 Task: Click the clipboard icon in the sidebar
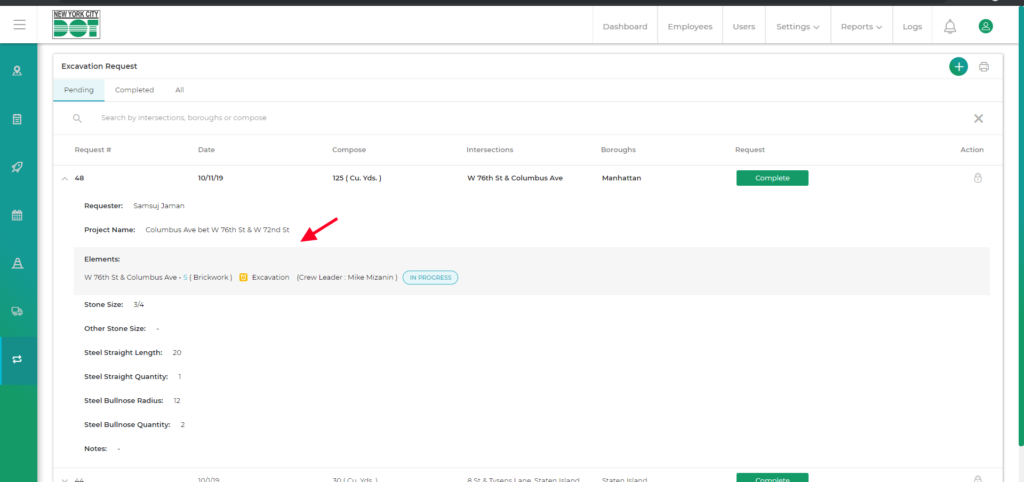point(17,119)
